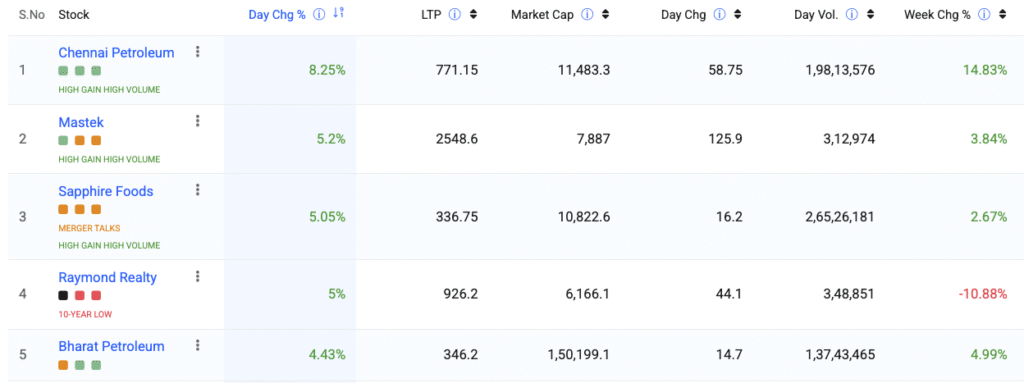Click the Market Cap column header label
The image size is (1024, 383).
(x=543, y=15)
